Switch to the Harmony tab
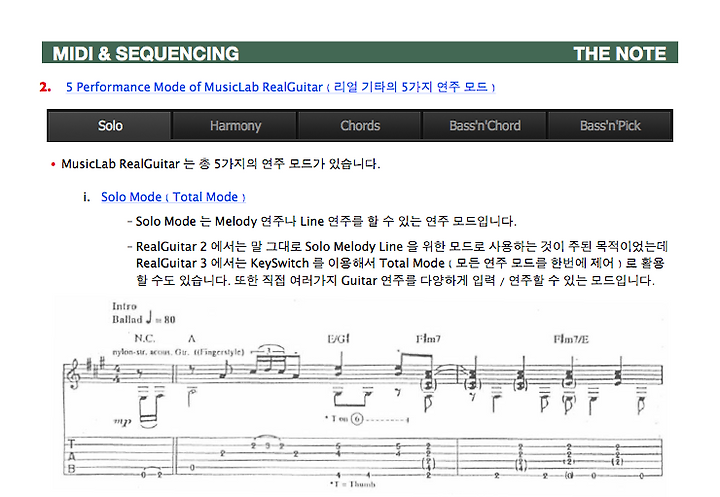The image size is (720, 497). click(x=235, y=125)
